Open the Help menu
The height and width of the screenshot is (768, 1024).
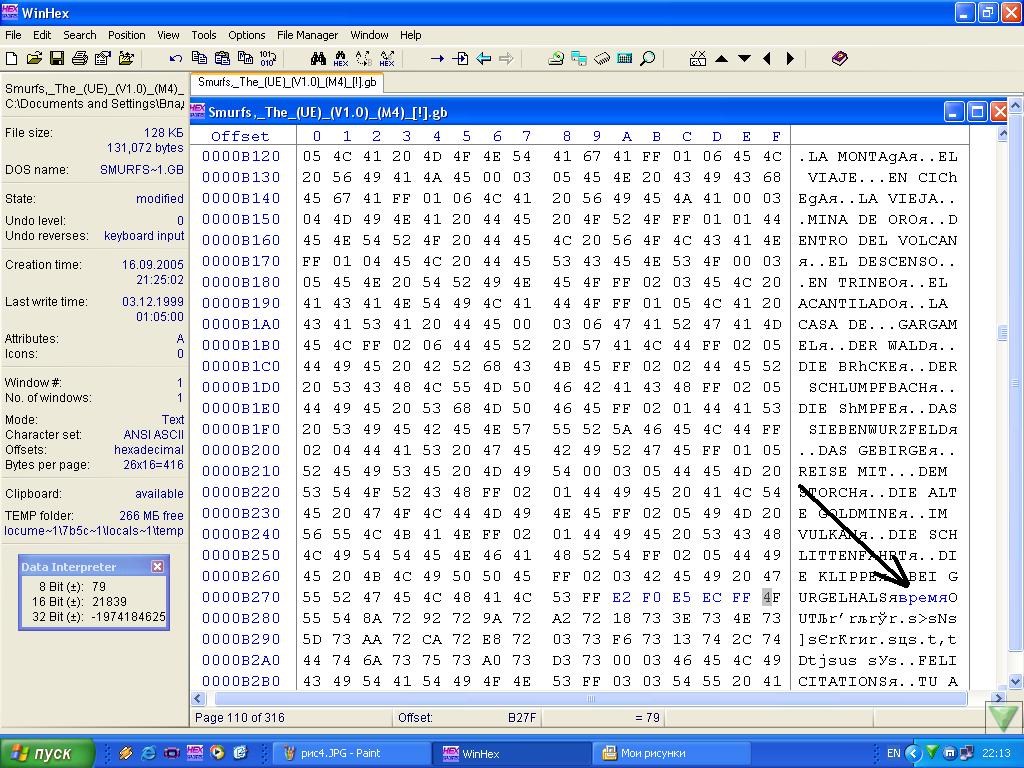(411, 35)
